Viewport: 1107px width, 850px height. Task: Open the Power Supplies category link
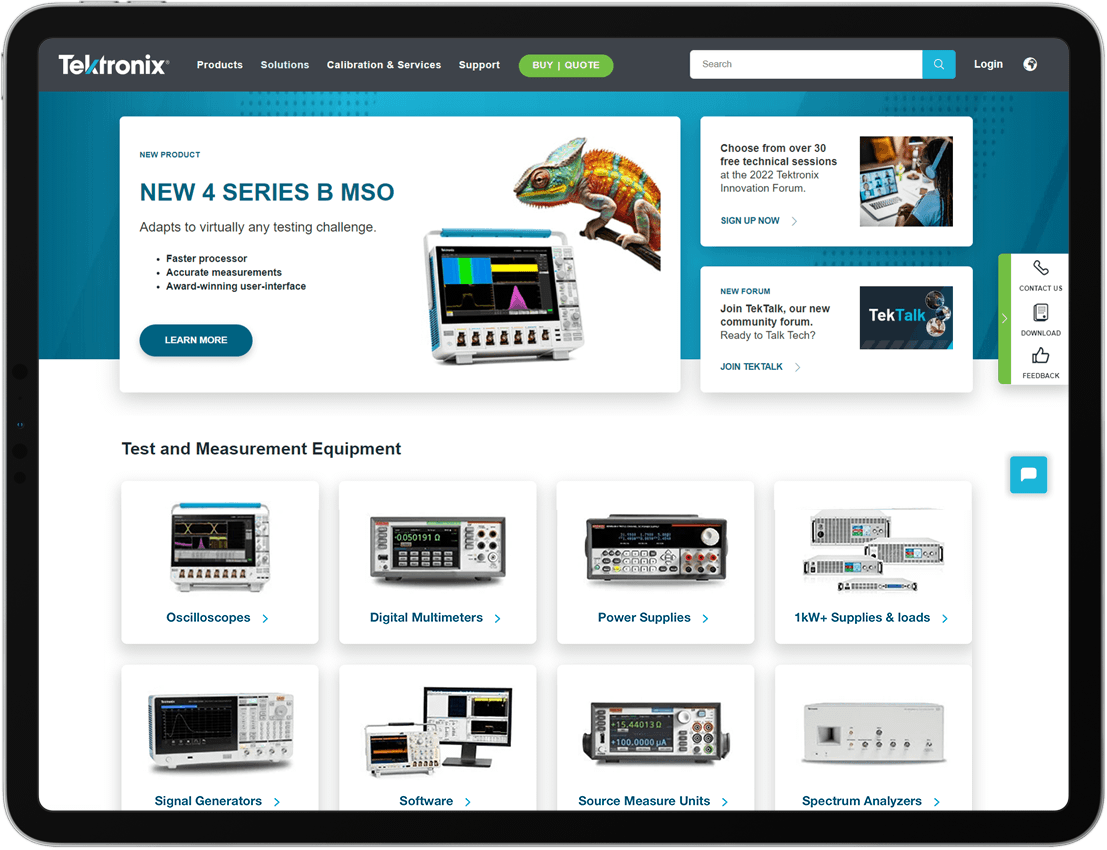point(644,618)
